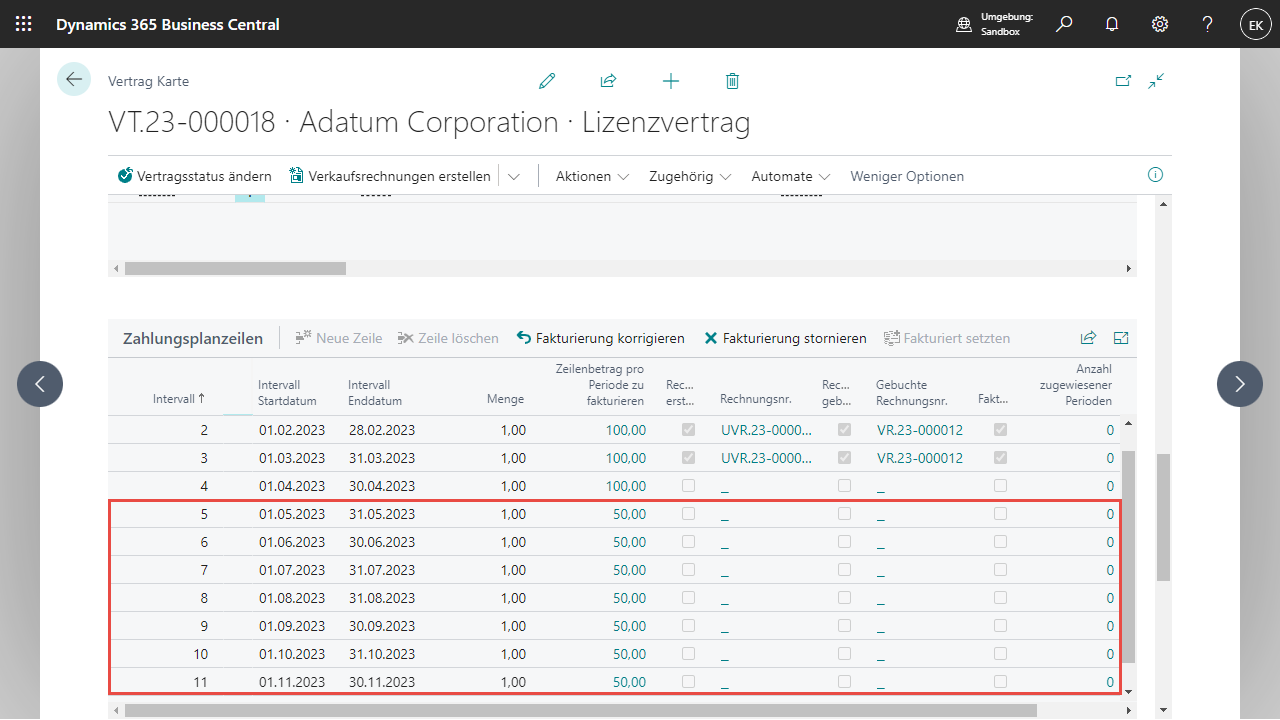
Task: Go to the next record with the right arrow
Action: 1240,384
